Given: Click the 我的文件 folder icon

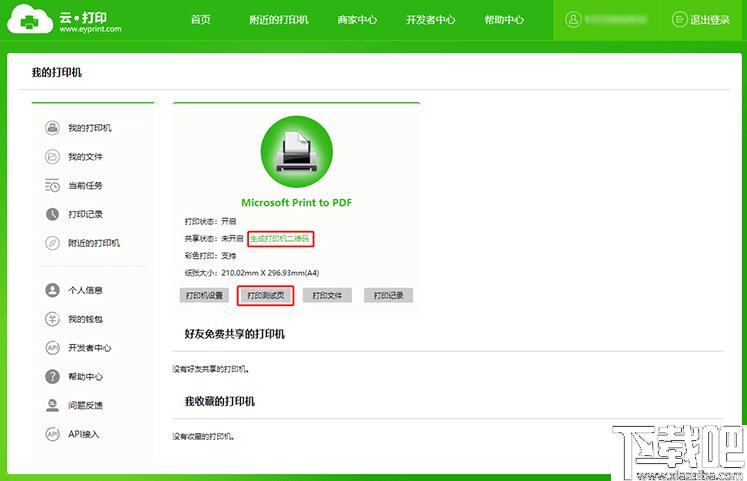Looking at the screenshot, I should 52,157.
